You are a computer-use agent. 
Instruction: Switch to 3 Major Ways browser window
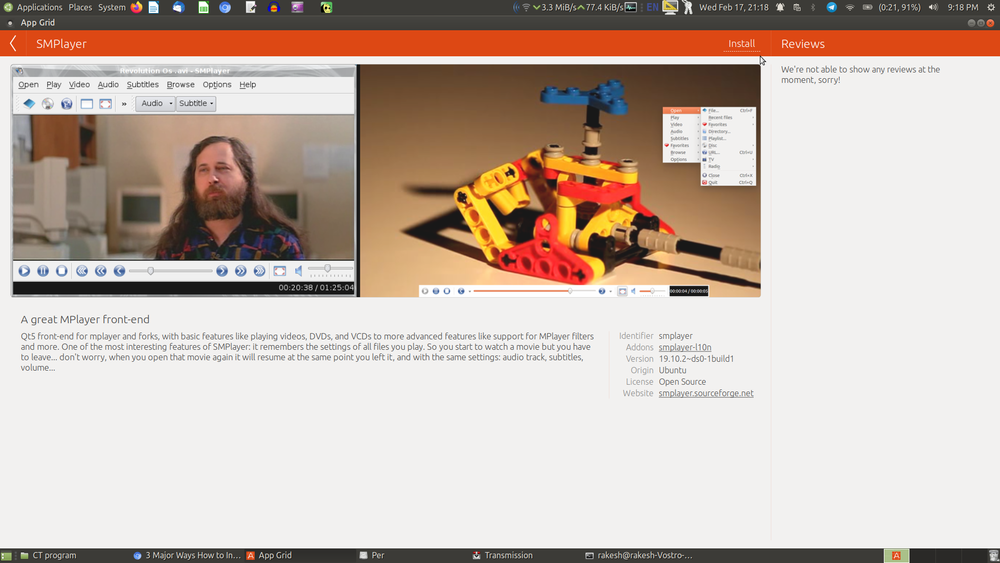tap(187, 555)
